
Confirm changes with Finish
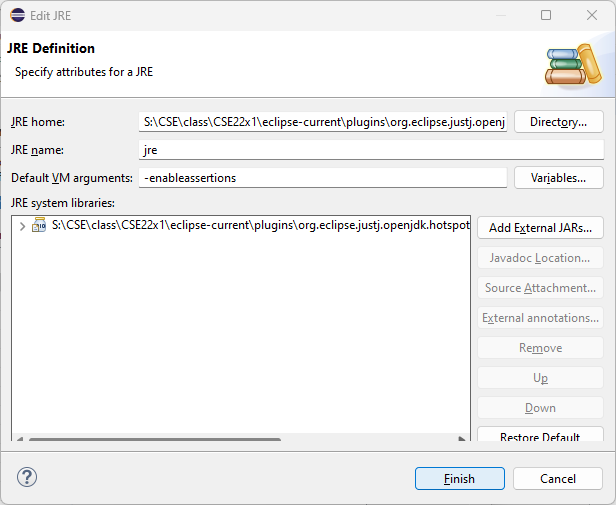coord(459,479)
